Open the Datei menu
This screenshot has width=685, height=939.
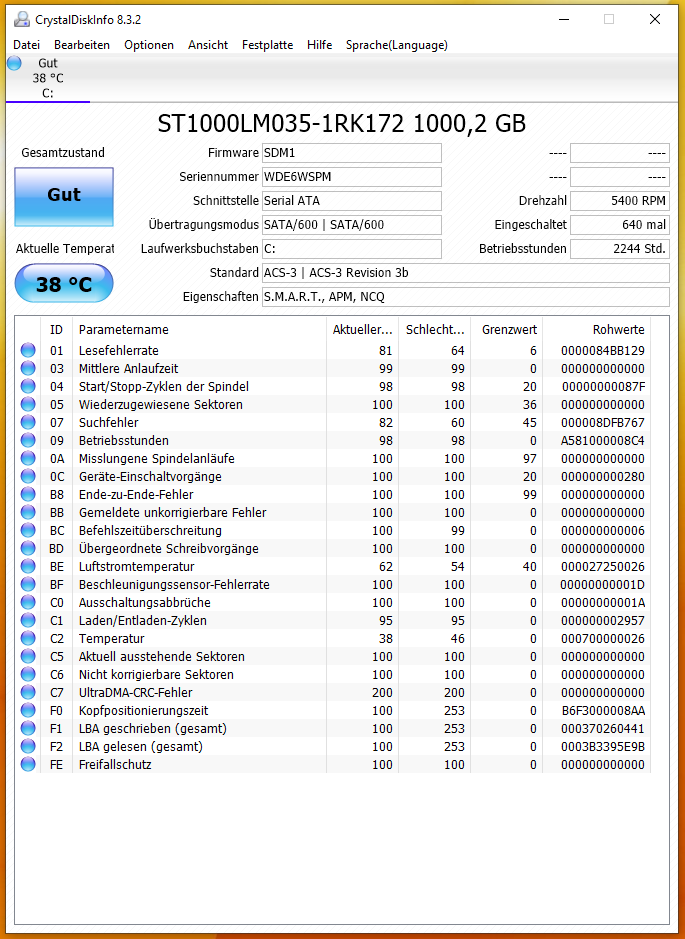26,45
